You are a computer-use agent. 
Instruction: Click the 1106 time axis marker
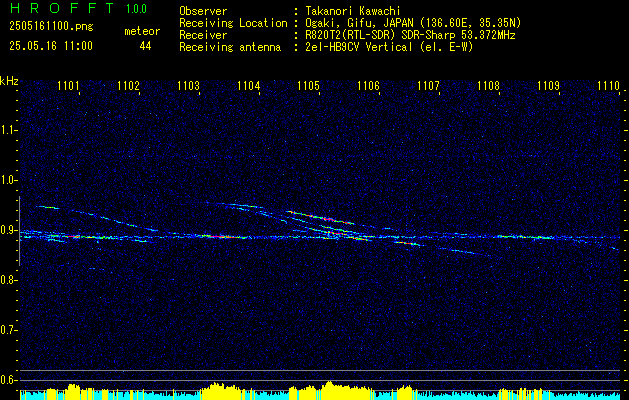[368, 85]
